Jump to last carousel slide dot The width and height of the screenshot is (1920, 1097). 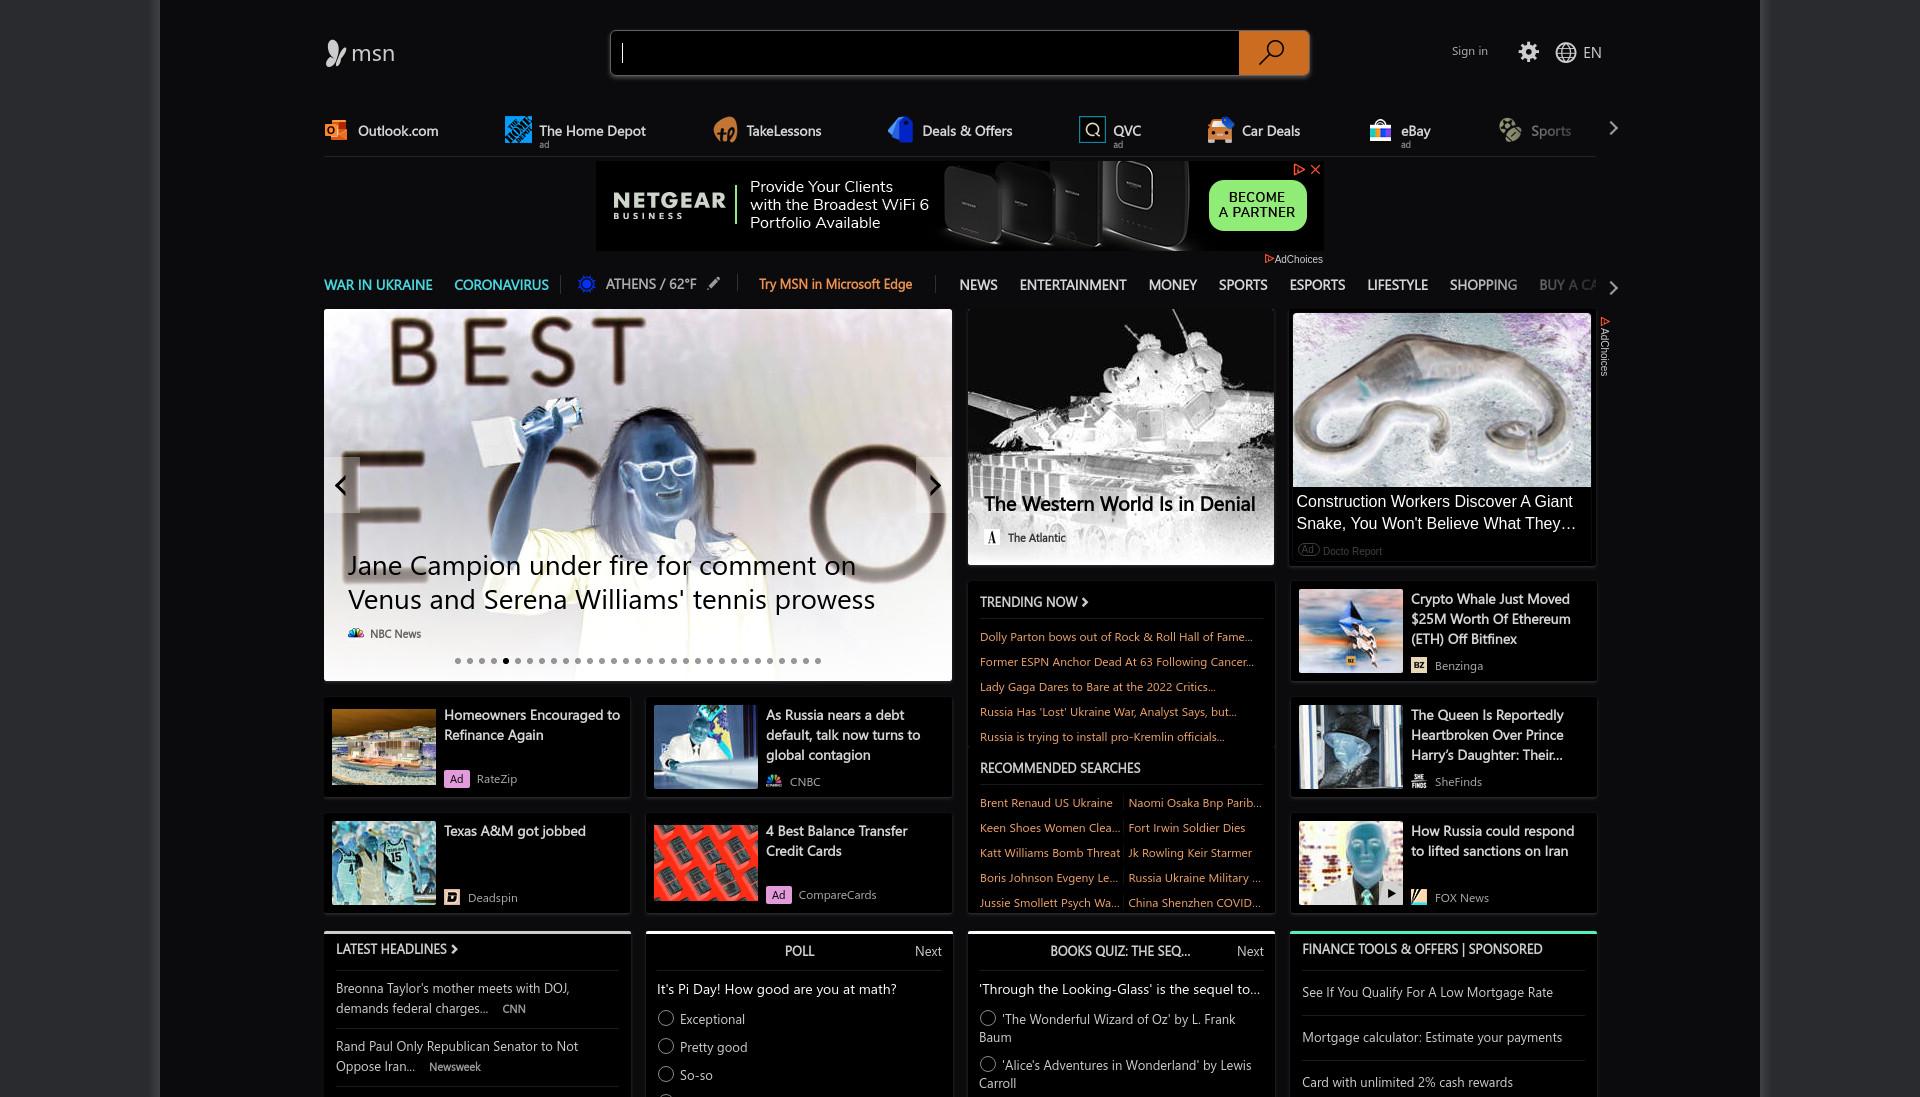click(x=818, y=661)
